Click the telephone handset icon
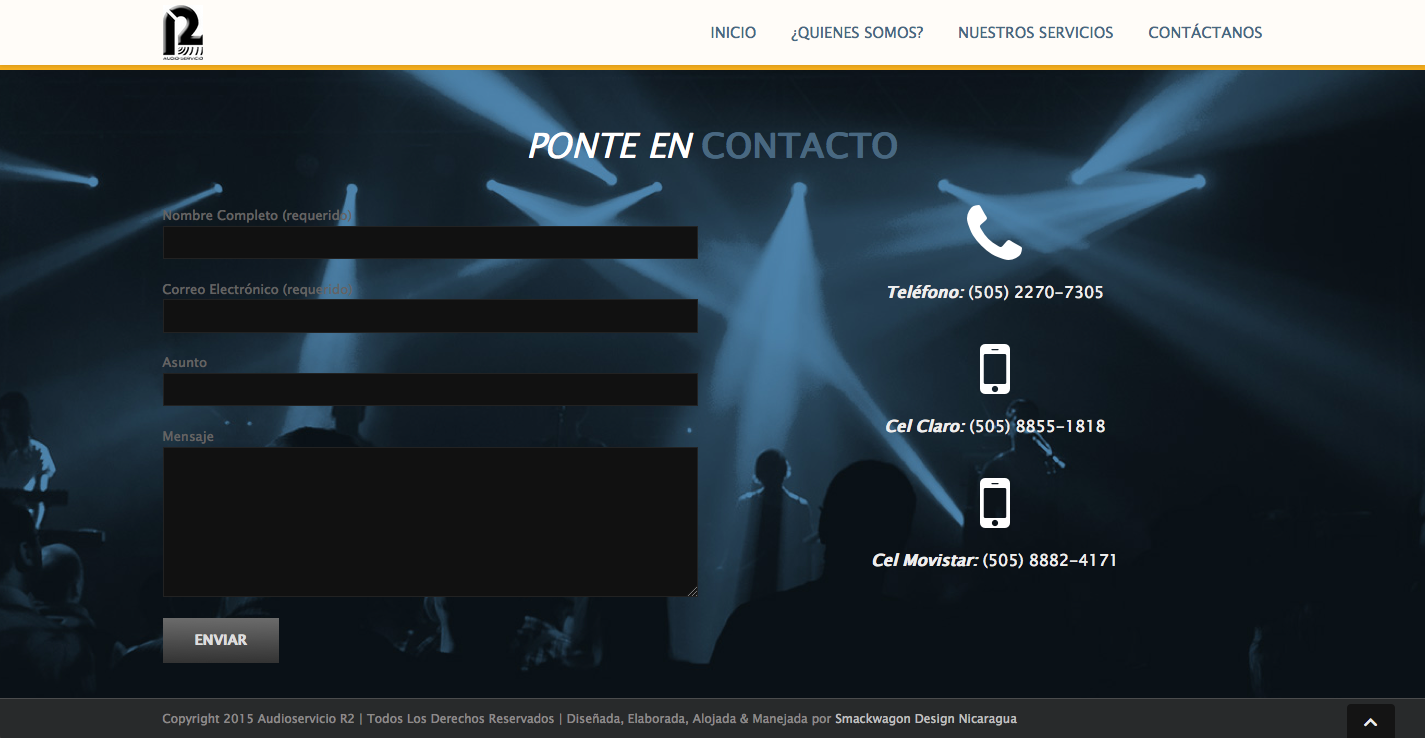The width and height of the screenshot is (1425, 738). click(x=994, y=232)
